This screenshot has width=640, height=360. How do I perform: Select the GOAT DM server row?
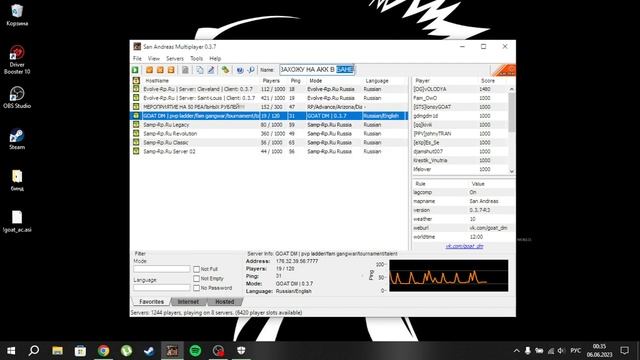(x=269, y=116)
